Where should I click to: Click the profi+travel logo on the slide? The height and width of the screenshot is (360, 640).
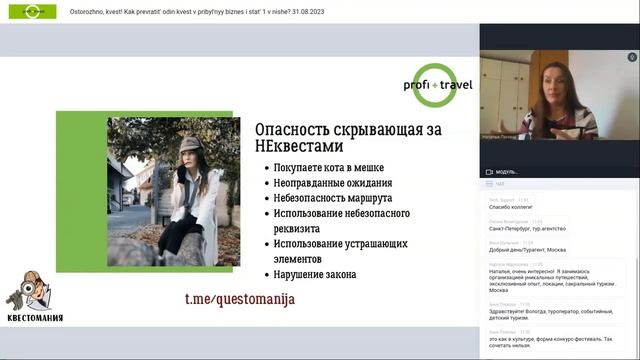pos(438,85)
